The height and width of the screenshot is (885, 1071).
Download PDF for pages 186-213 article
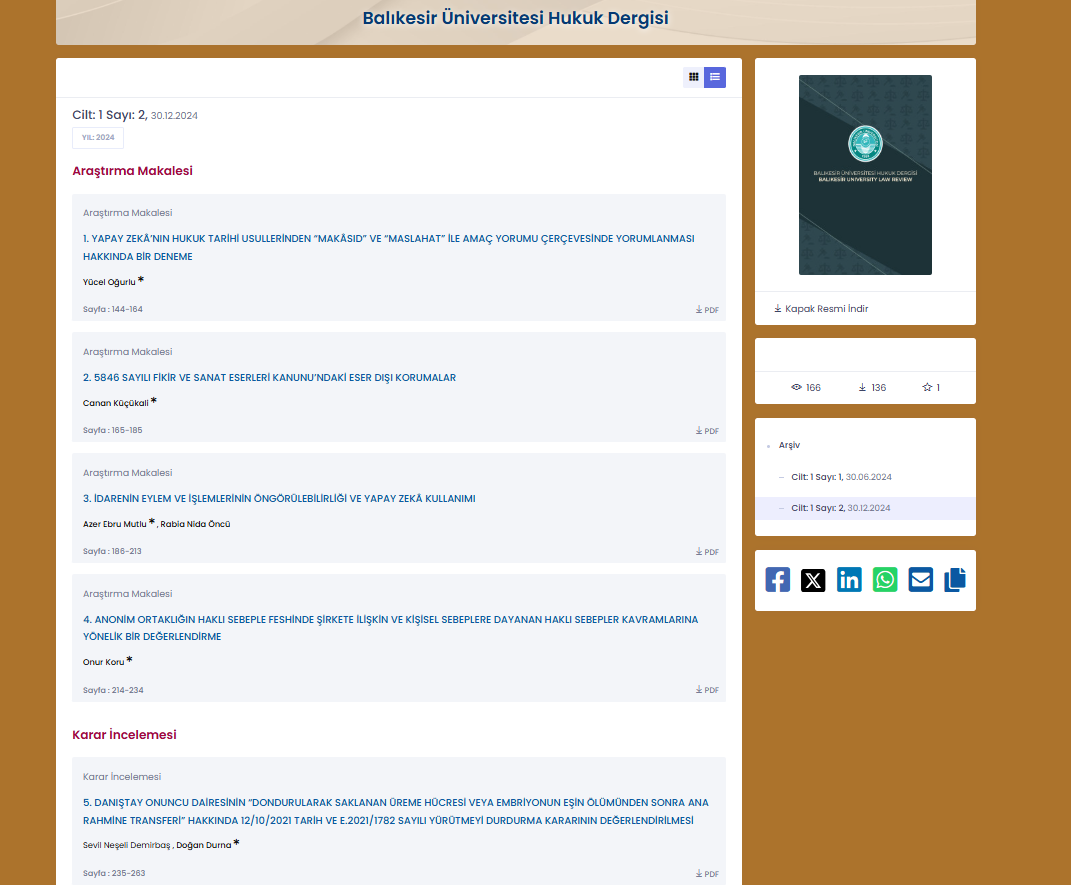pos(707,552)
